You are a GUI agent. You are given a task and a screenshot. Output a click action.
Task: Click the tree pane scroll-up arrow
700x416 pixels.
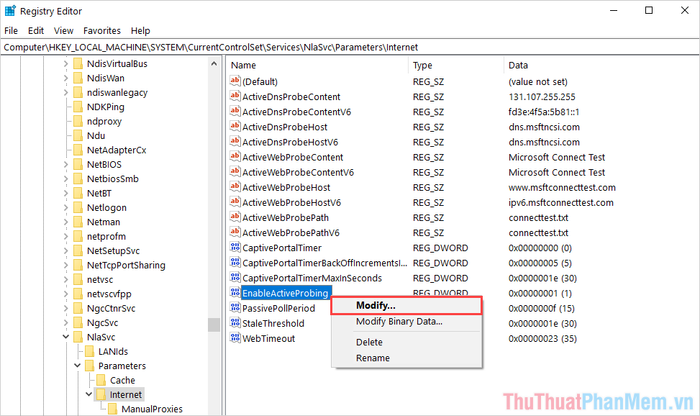pyautogui.click(x=214, y=64)
